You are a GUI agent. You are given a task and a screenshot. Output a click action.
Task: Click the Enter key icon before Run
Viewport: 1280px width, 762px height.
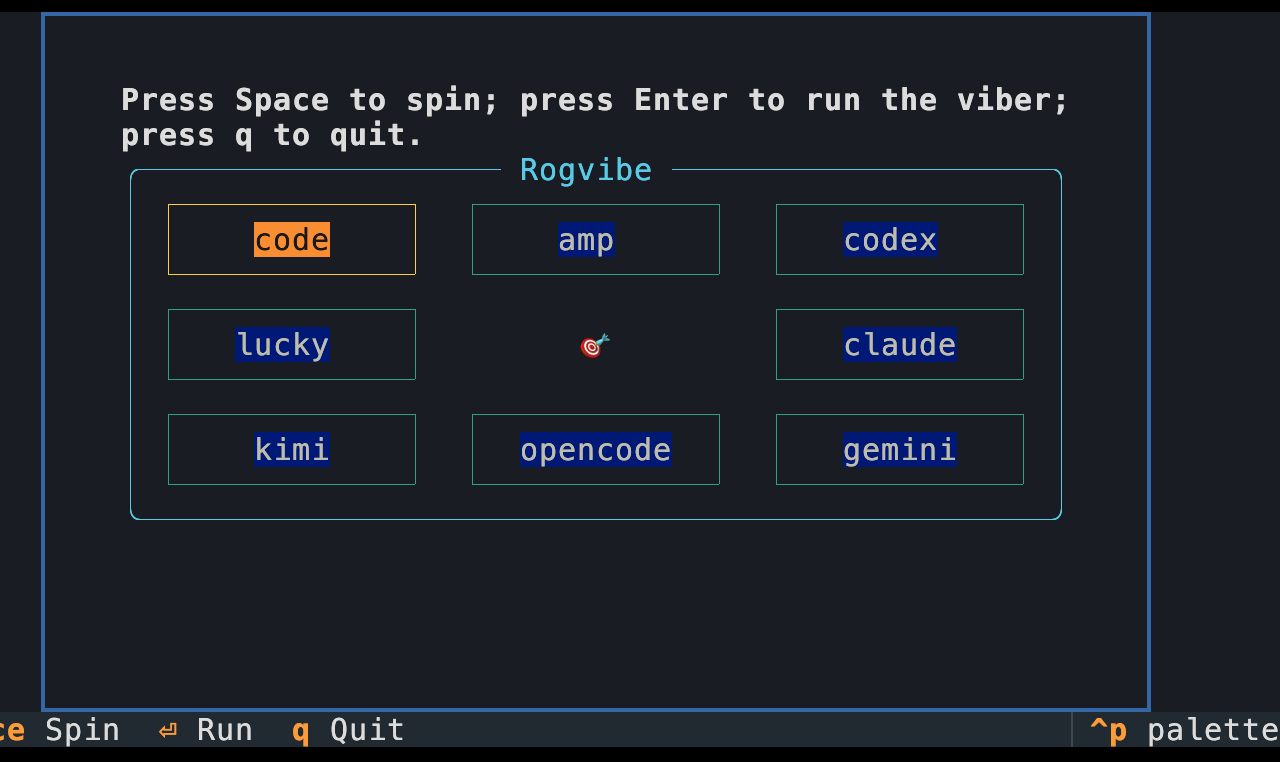(x=168, y=731)
